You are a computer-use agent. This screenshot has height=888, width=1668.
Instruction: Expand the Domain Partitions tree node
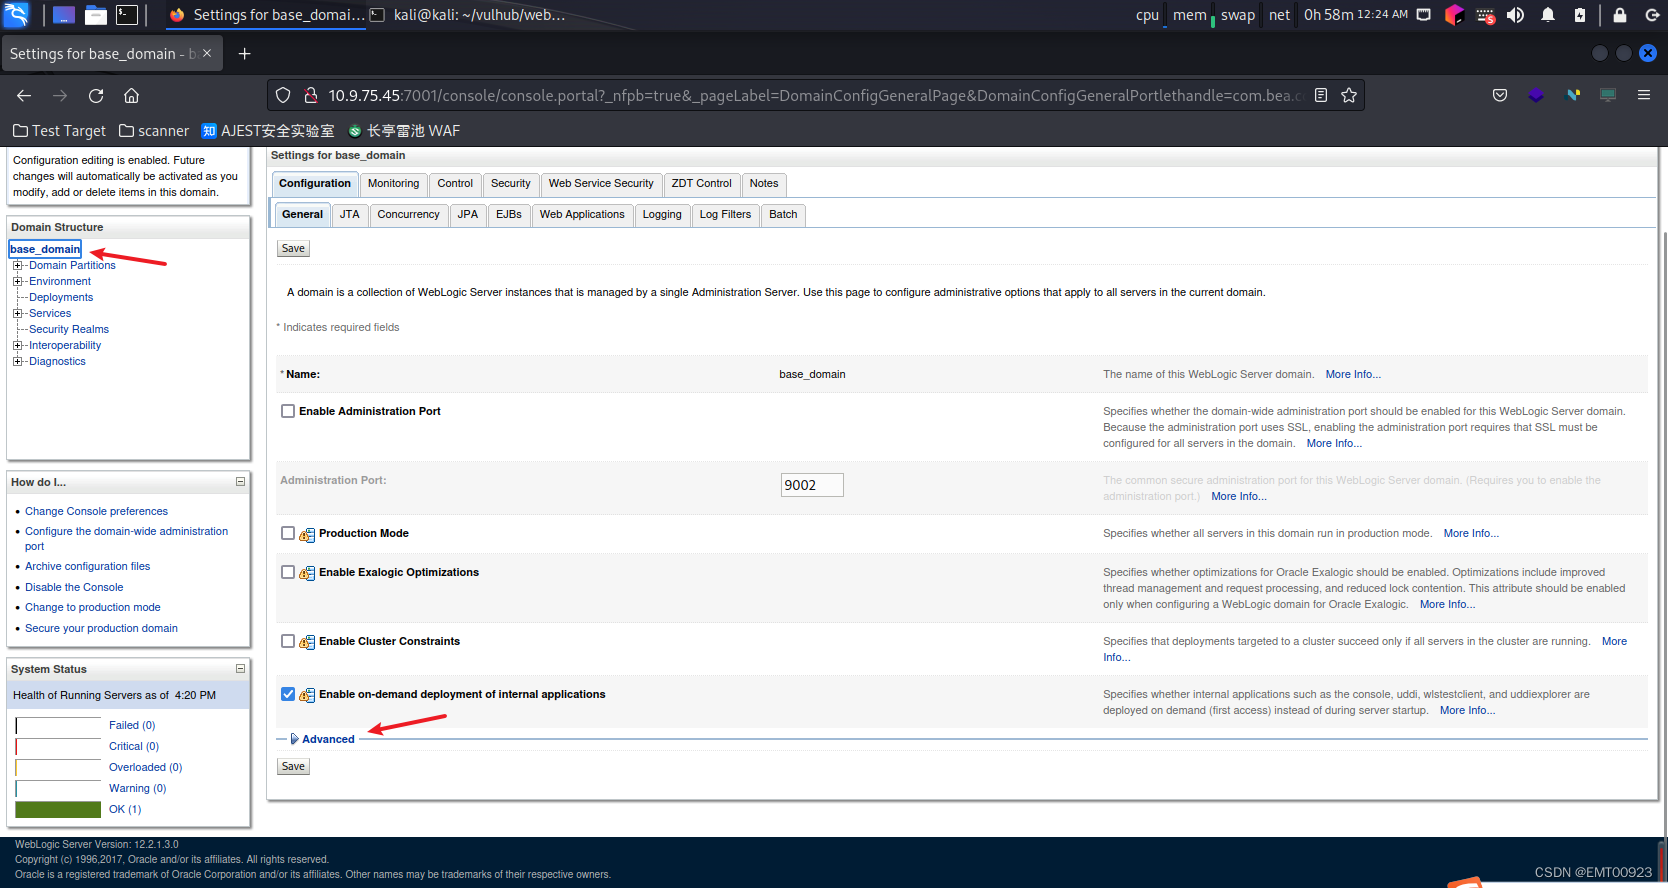pos(17,265)
